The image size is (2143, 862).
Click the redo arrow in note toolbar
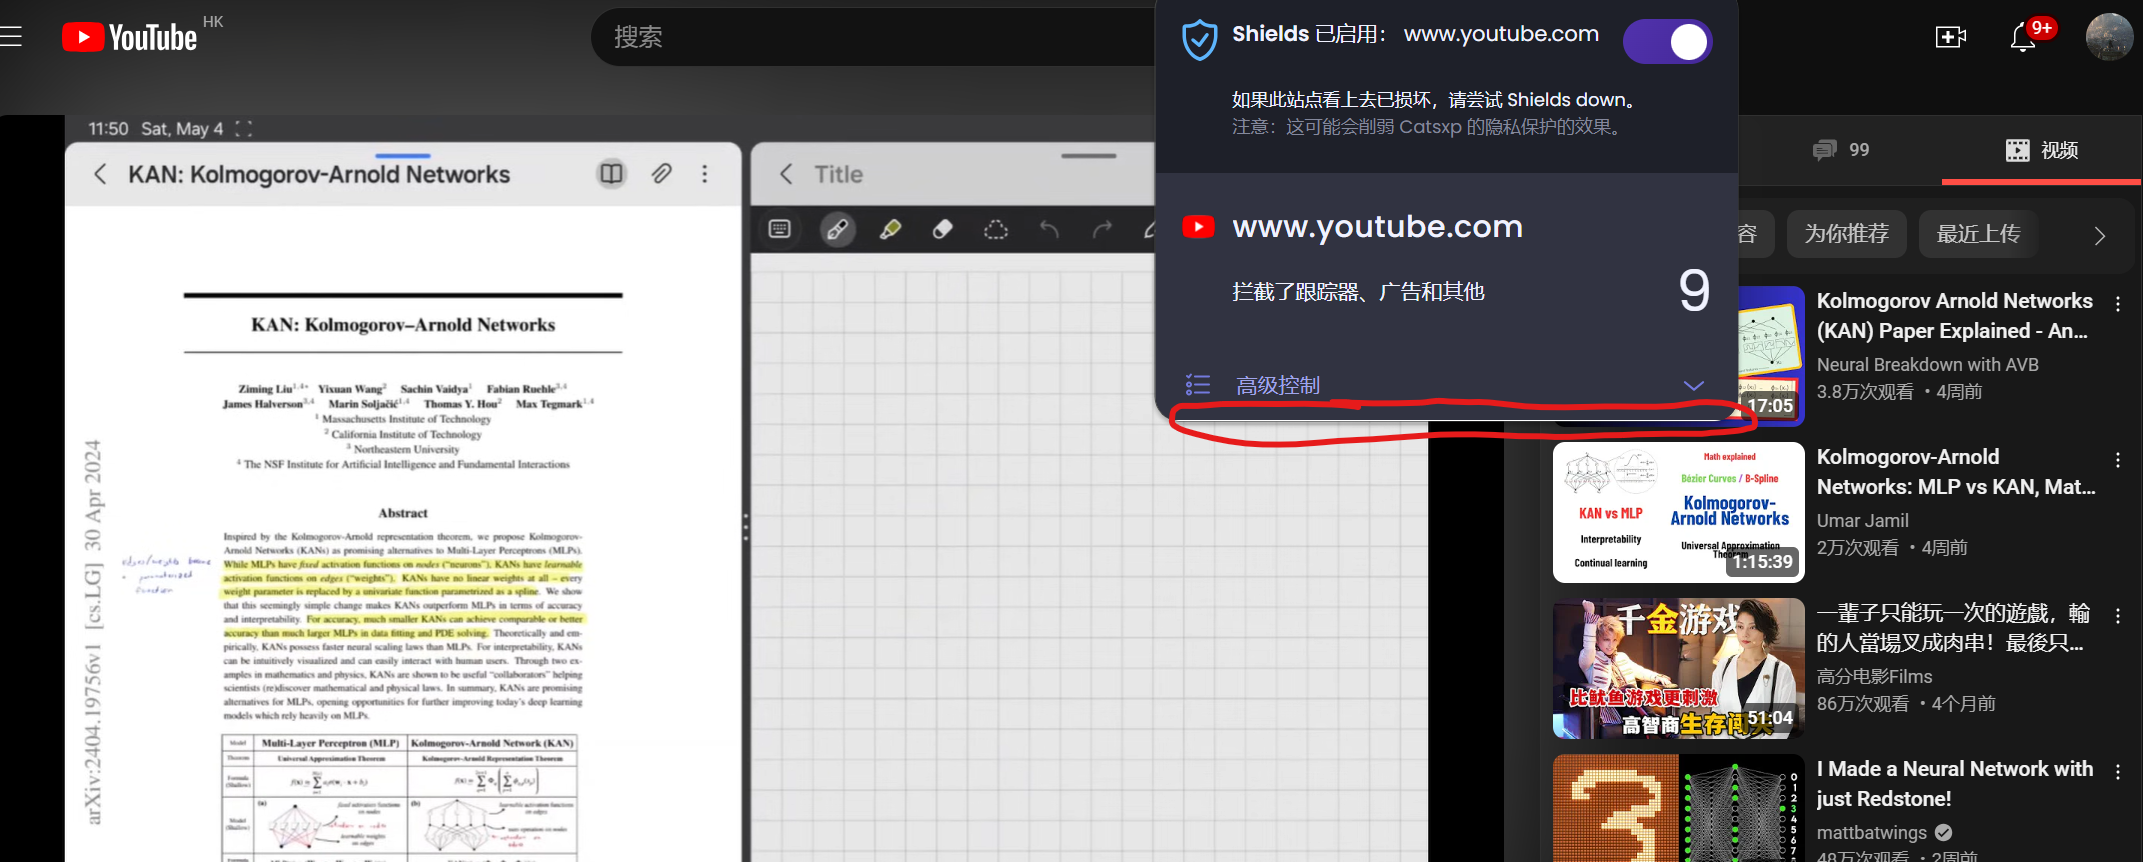tap(1102, 229)
